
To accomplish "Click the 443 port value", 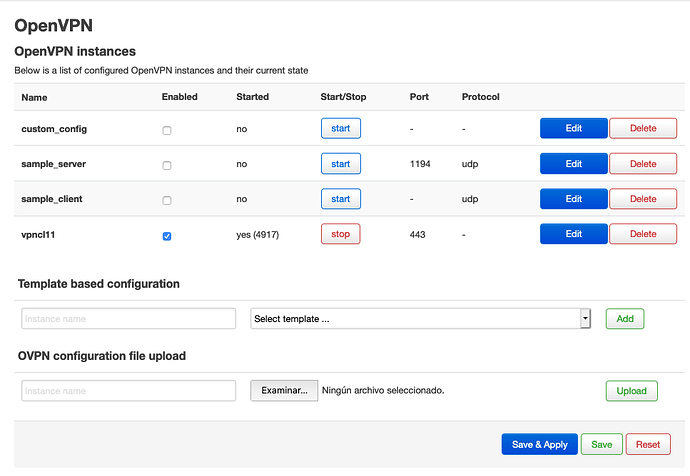I will [418, 234].
